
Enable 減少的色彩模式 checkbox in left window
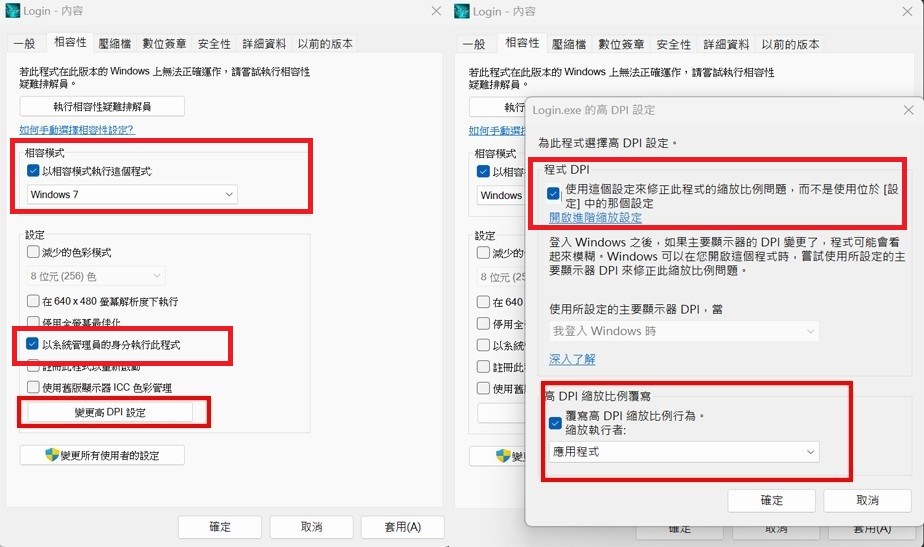35,252
